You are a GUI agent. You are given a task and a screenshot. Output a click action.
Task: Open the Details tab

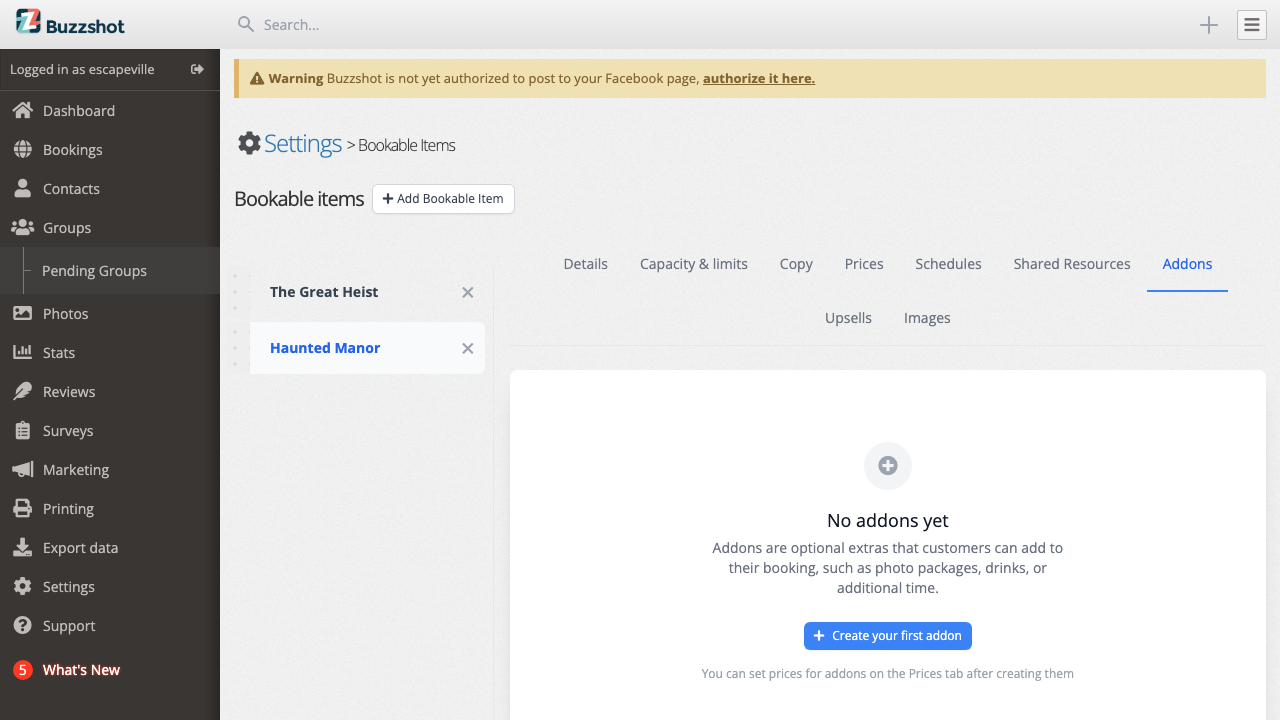pyautogui.click(x=586, y=264)
